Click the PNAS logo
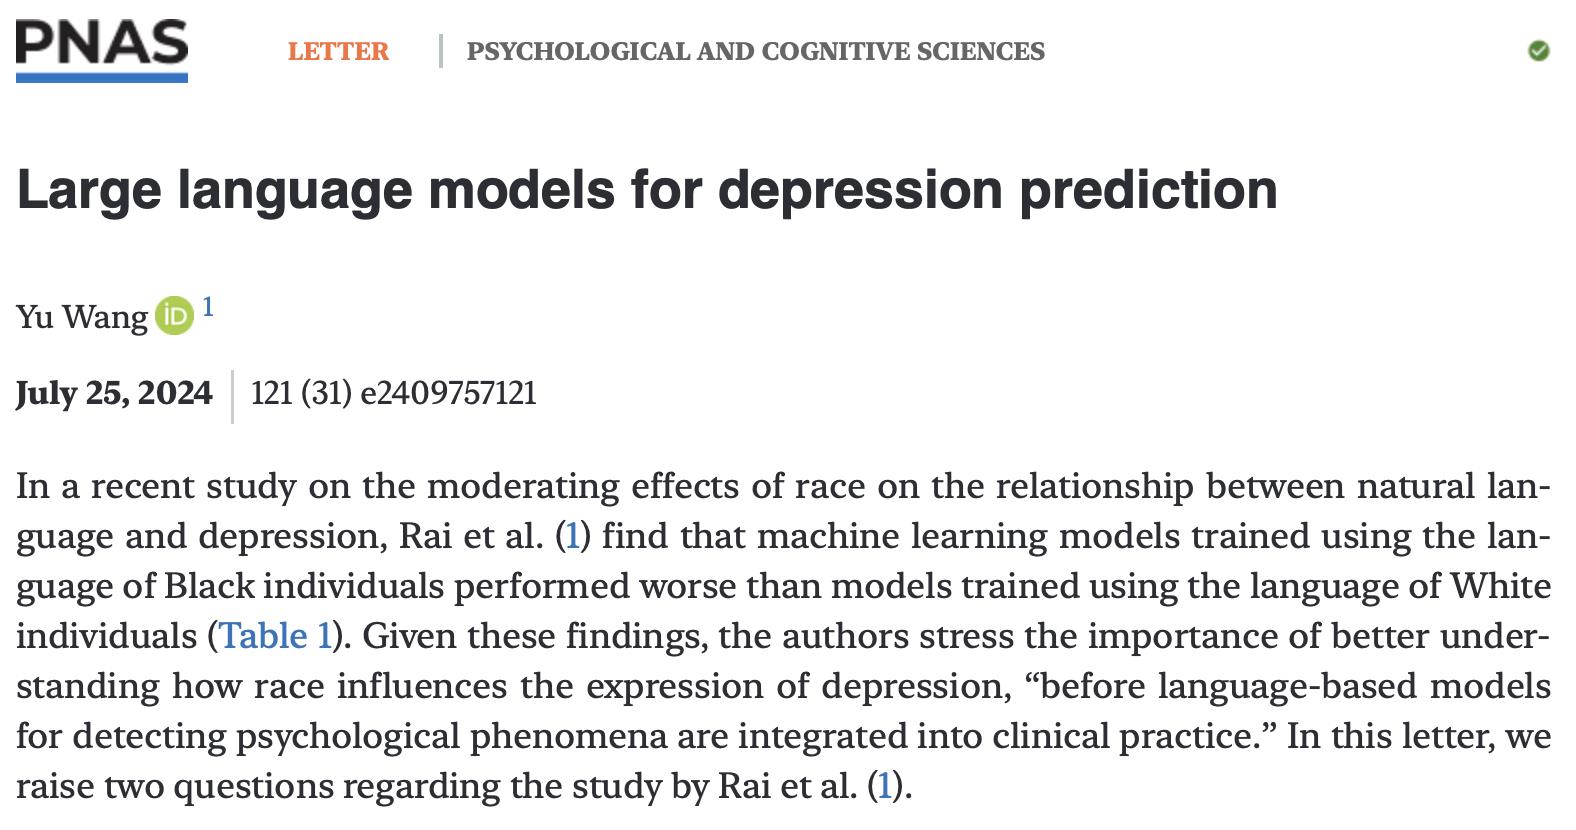The height and width of the screenshot is (830, 1576). 101,50
